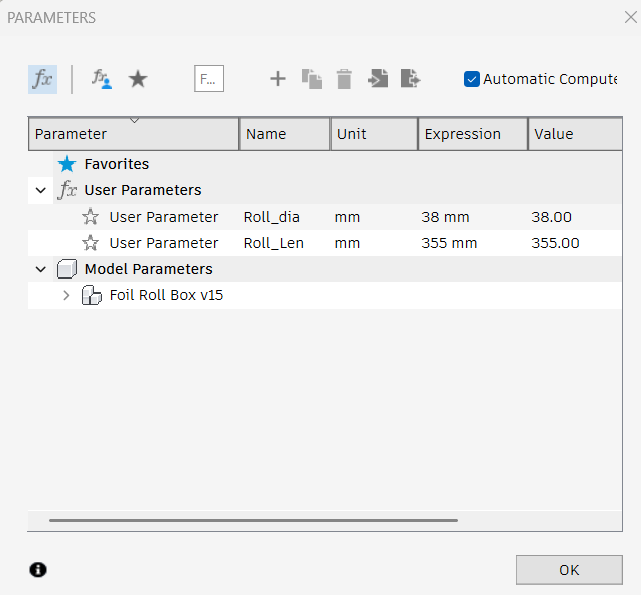Click the Foil Roll Box v15 component icon
The width and height of the screenshot is (641, 595).
point(91,295)
